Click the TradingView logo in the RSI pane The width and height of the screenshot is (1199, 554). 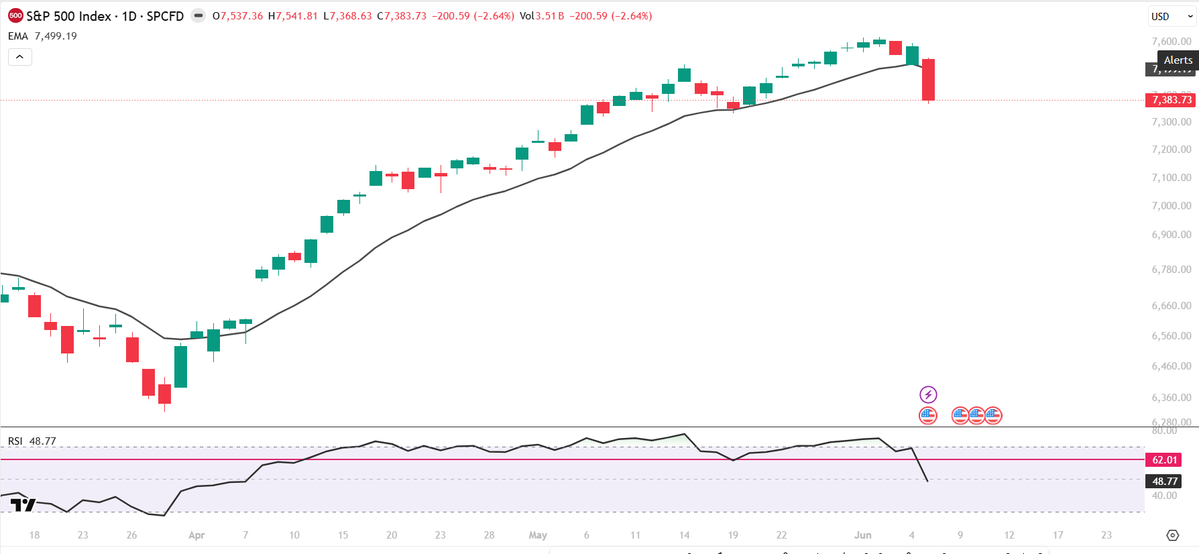coord(22,503)
